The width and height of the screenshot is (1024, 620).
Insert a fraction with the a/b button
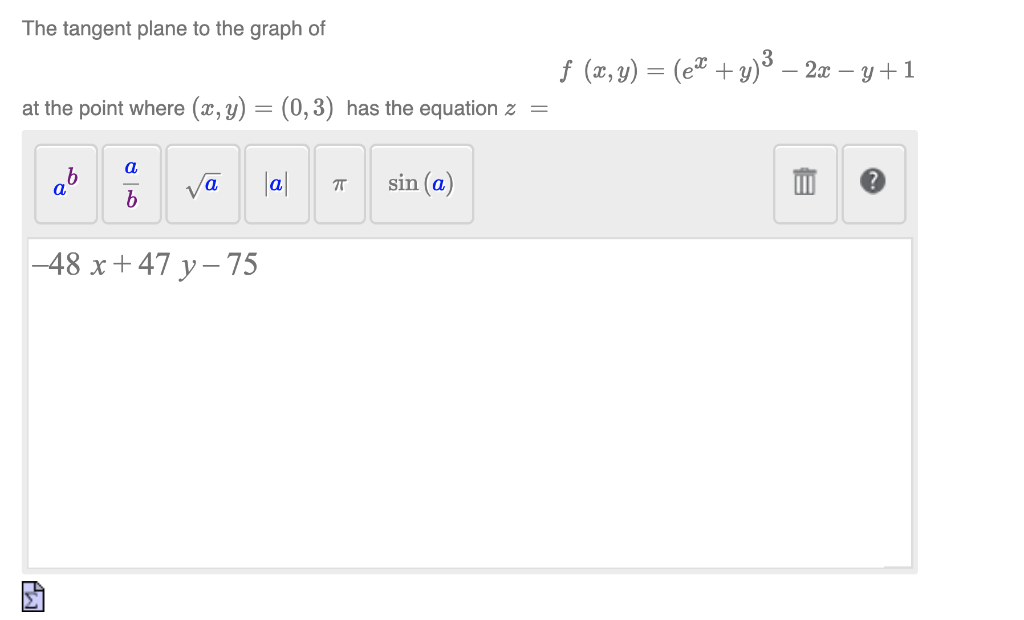click(x=130, y=184)
